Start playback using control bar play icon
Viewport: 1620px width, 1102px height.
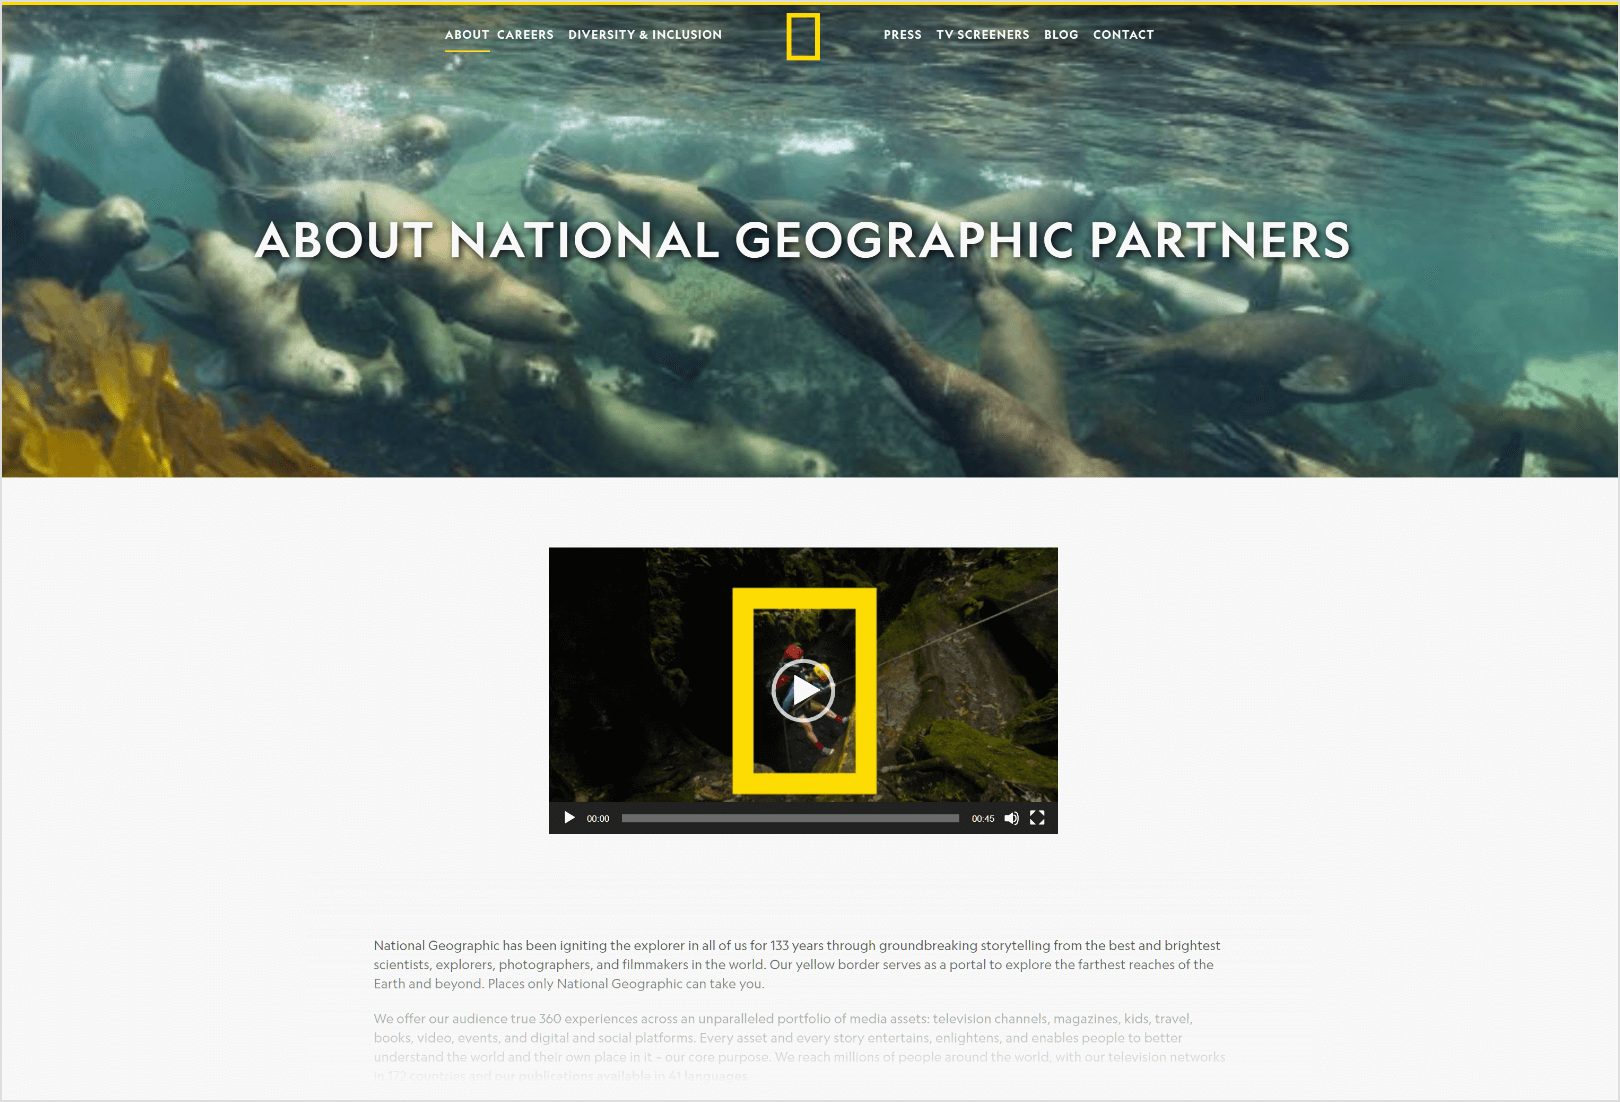569,818
